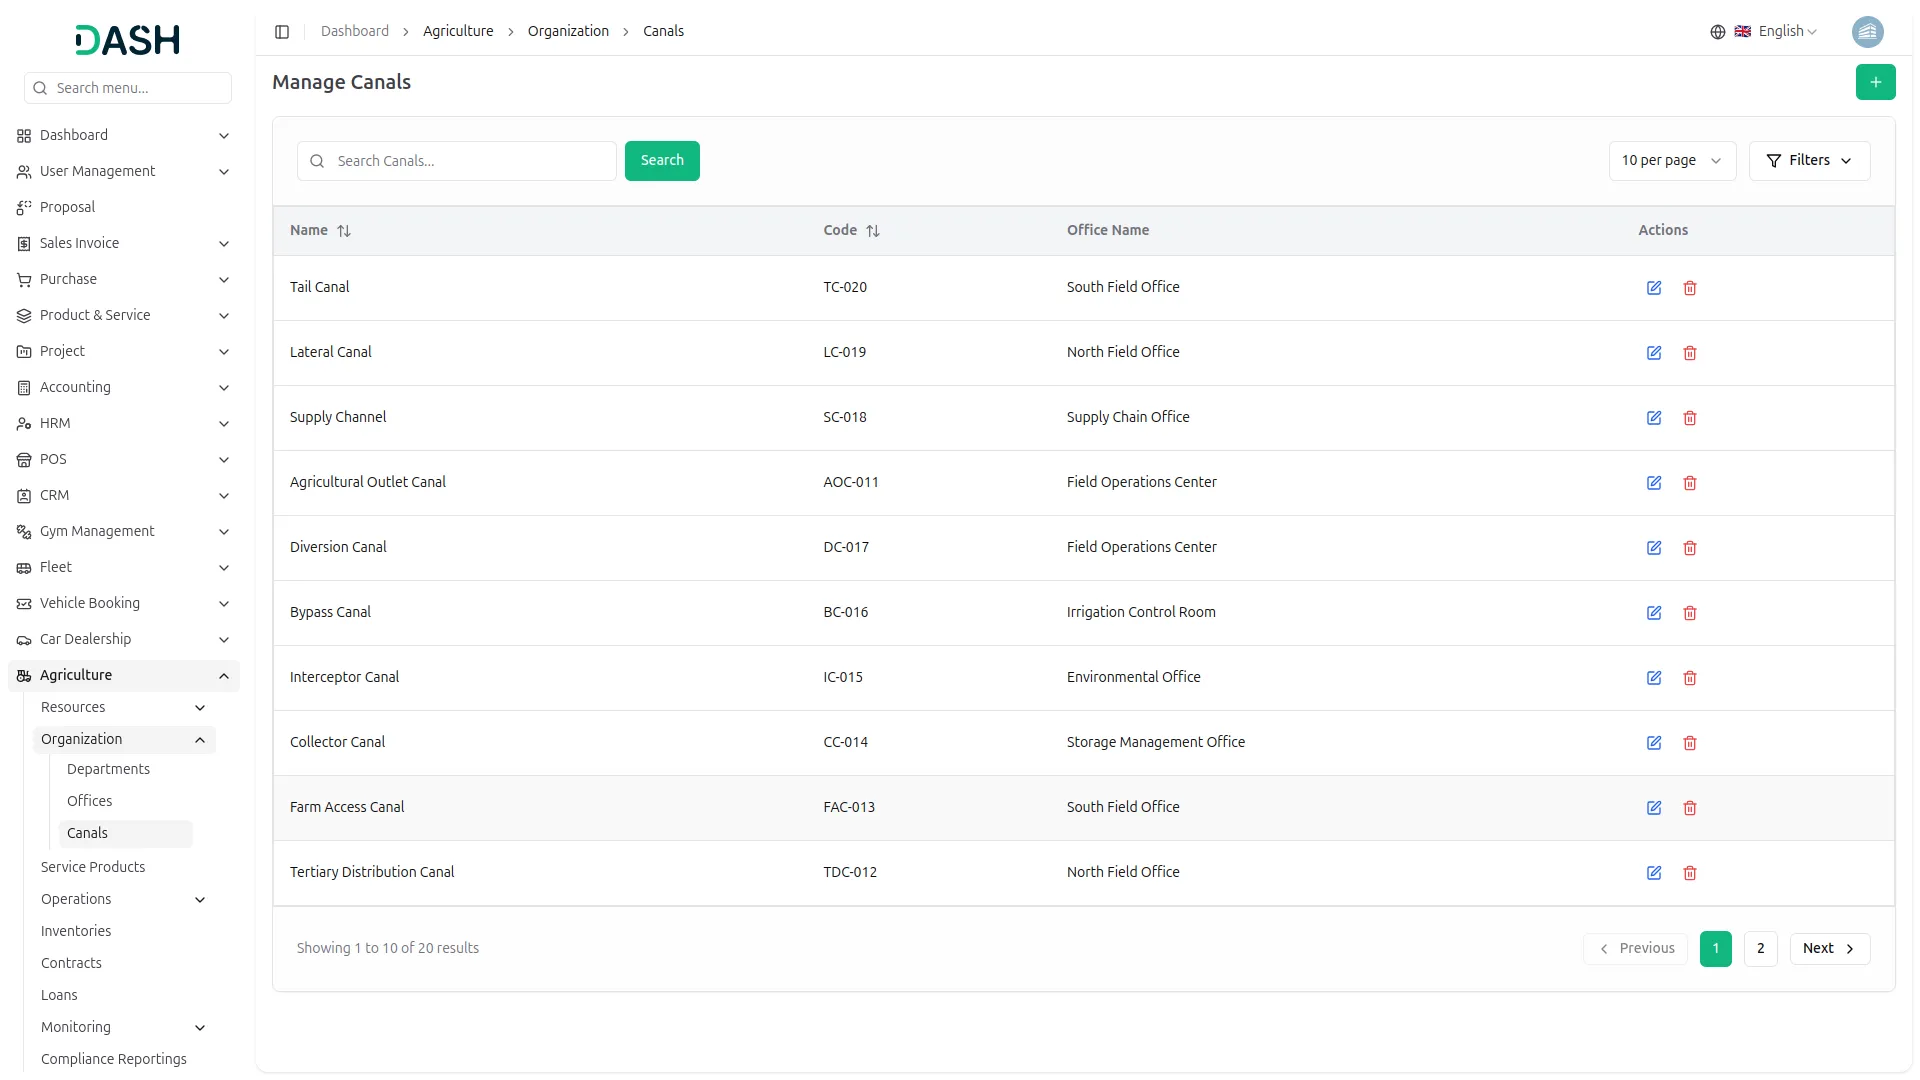Viewport: 1920px width, 1080px height.
Task: Sort table by Name column
Action: click(x=320, y=230)
